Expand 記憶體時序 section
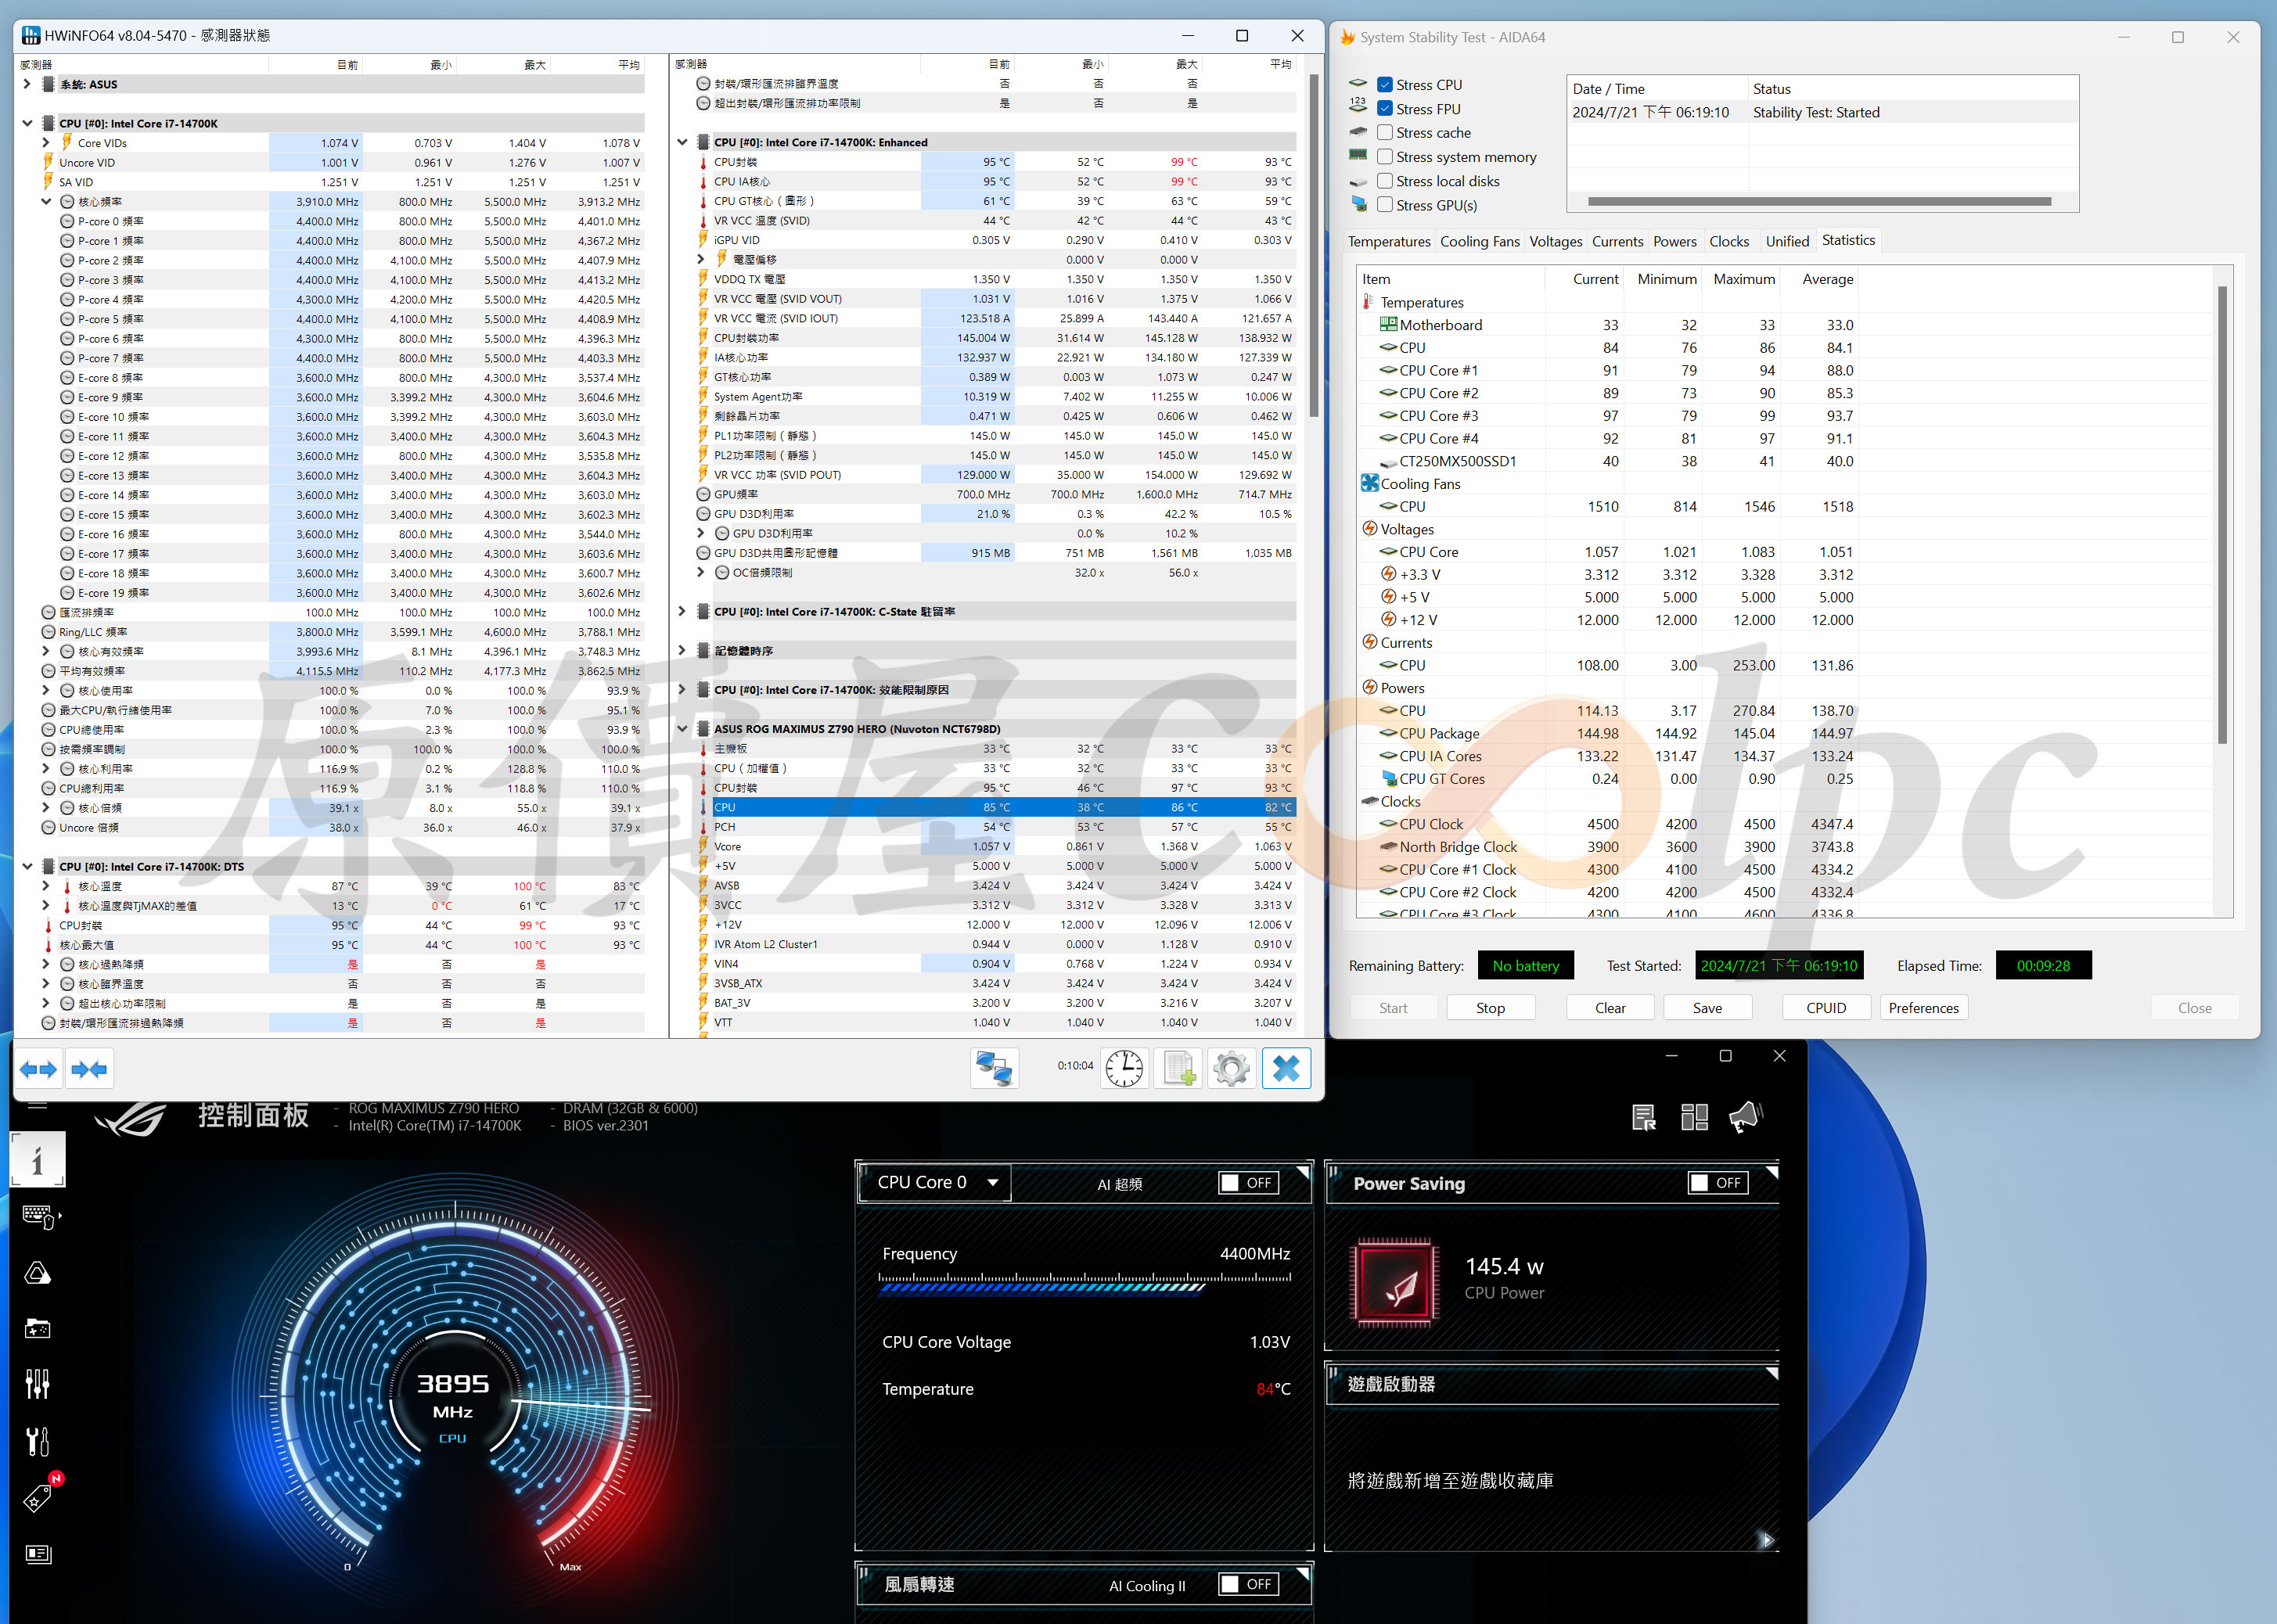 (x=682, y=651)
